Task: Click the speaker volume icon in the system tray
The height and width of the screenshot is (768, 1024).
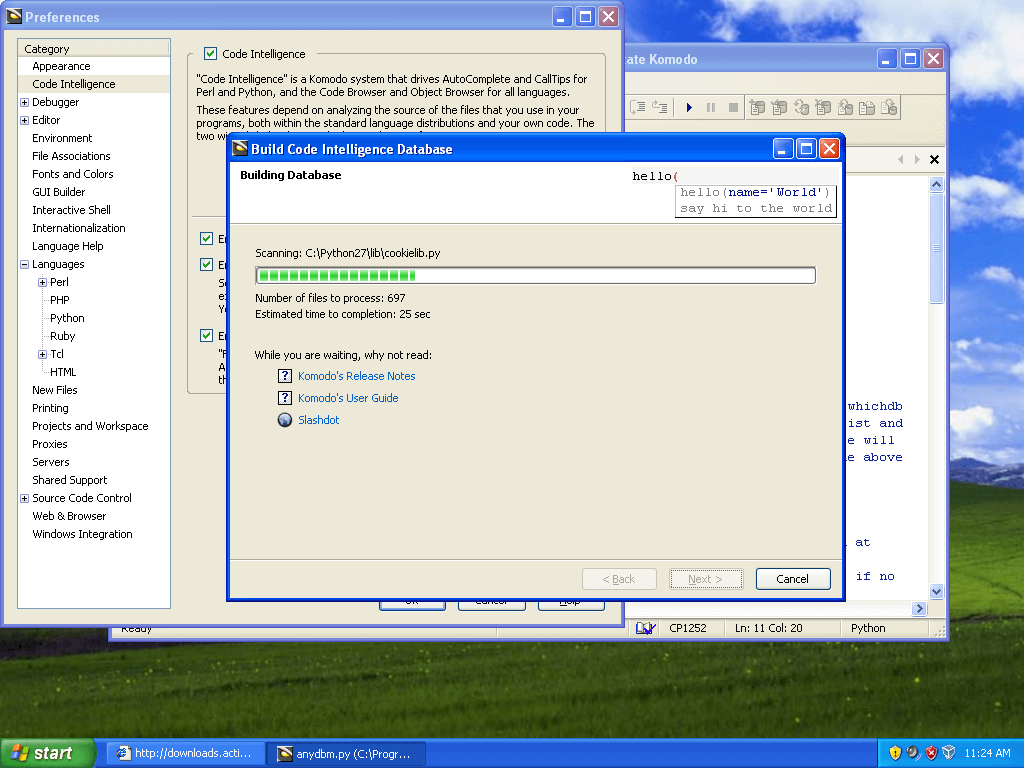Action: (914, 753)
